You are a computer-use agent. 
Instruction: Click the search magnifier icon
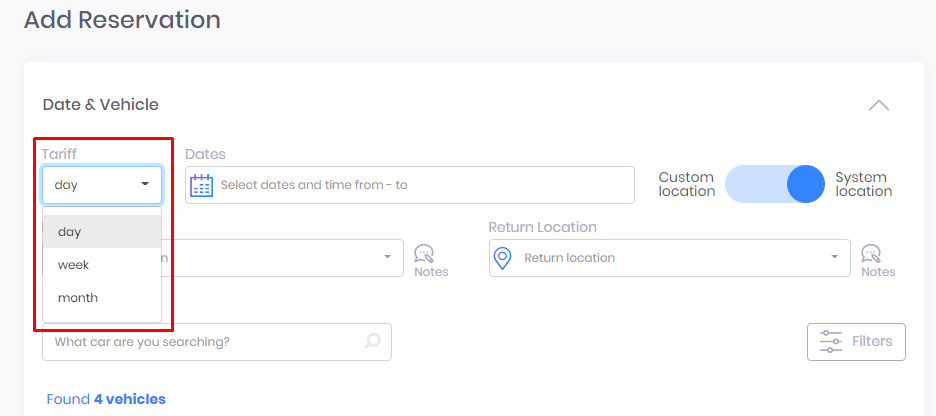tap(372, 342)
